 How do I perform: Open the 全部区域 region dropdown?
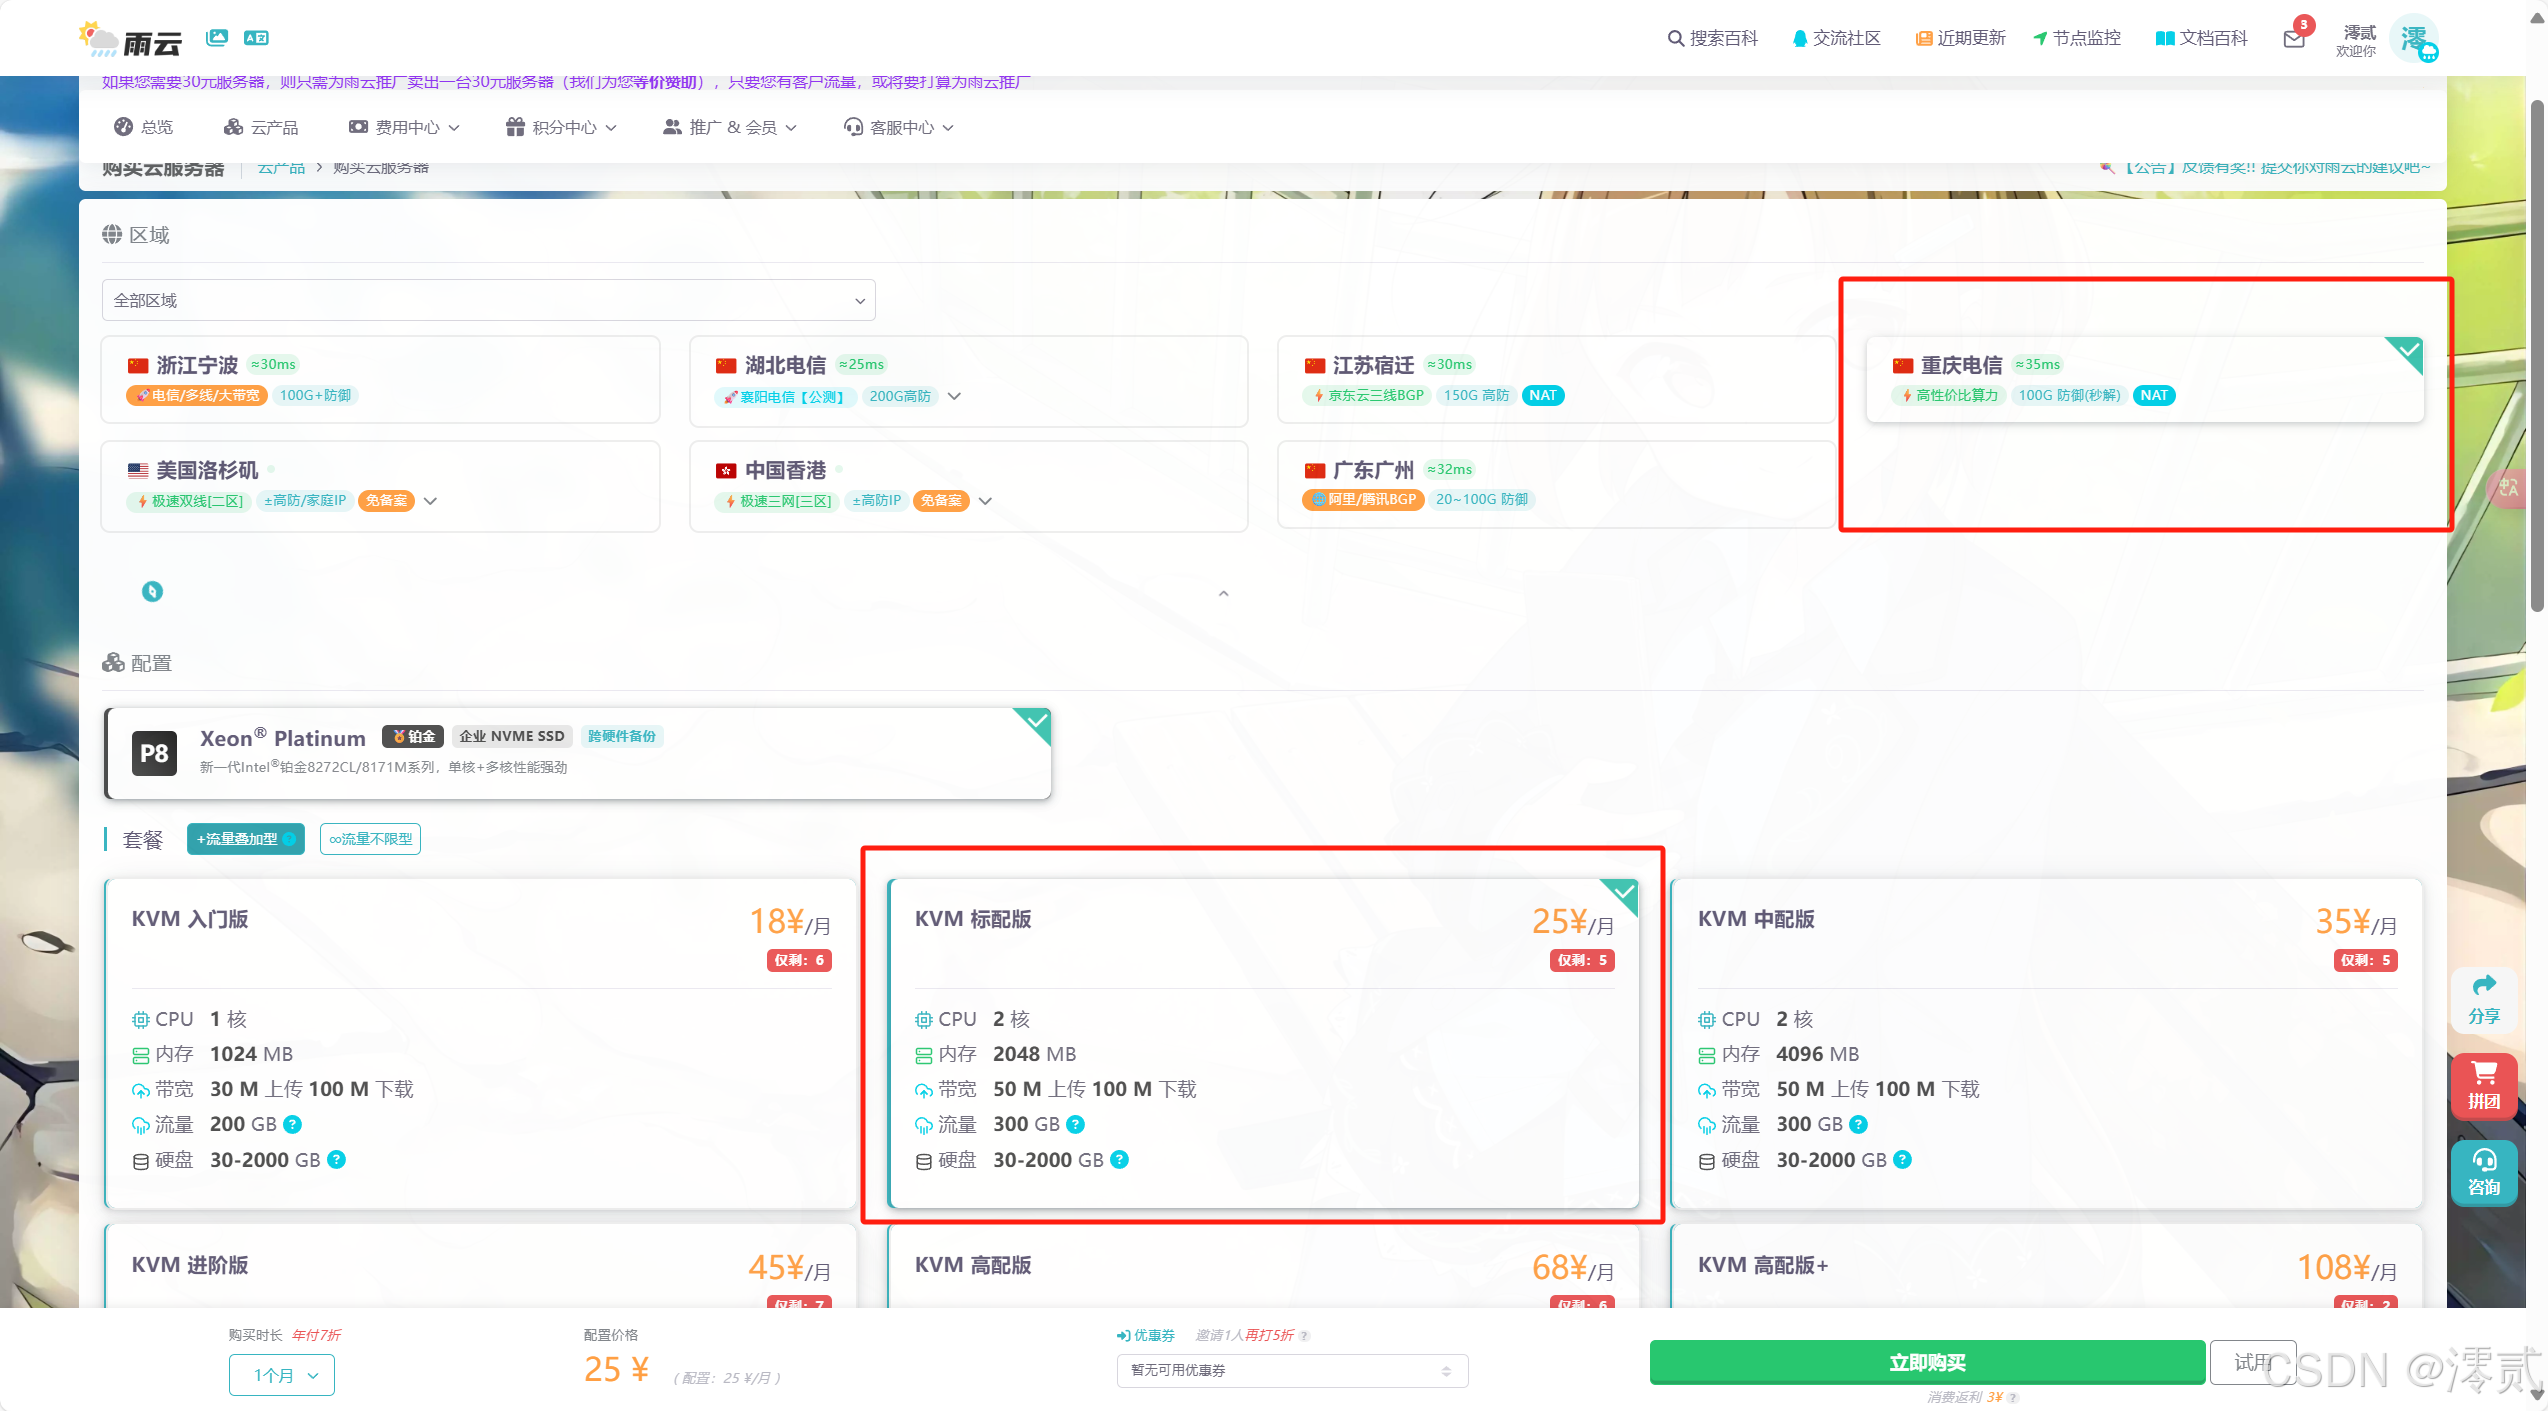point(488,300)
